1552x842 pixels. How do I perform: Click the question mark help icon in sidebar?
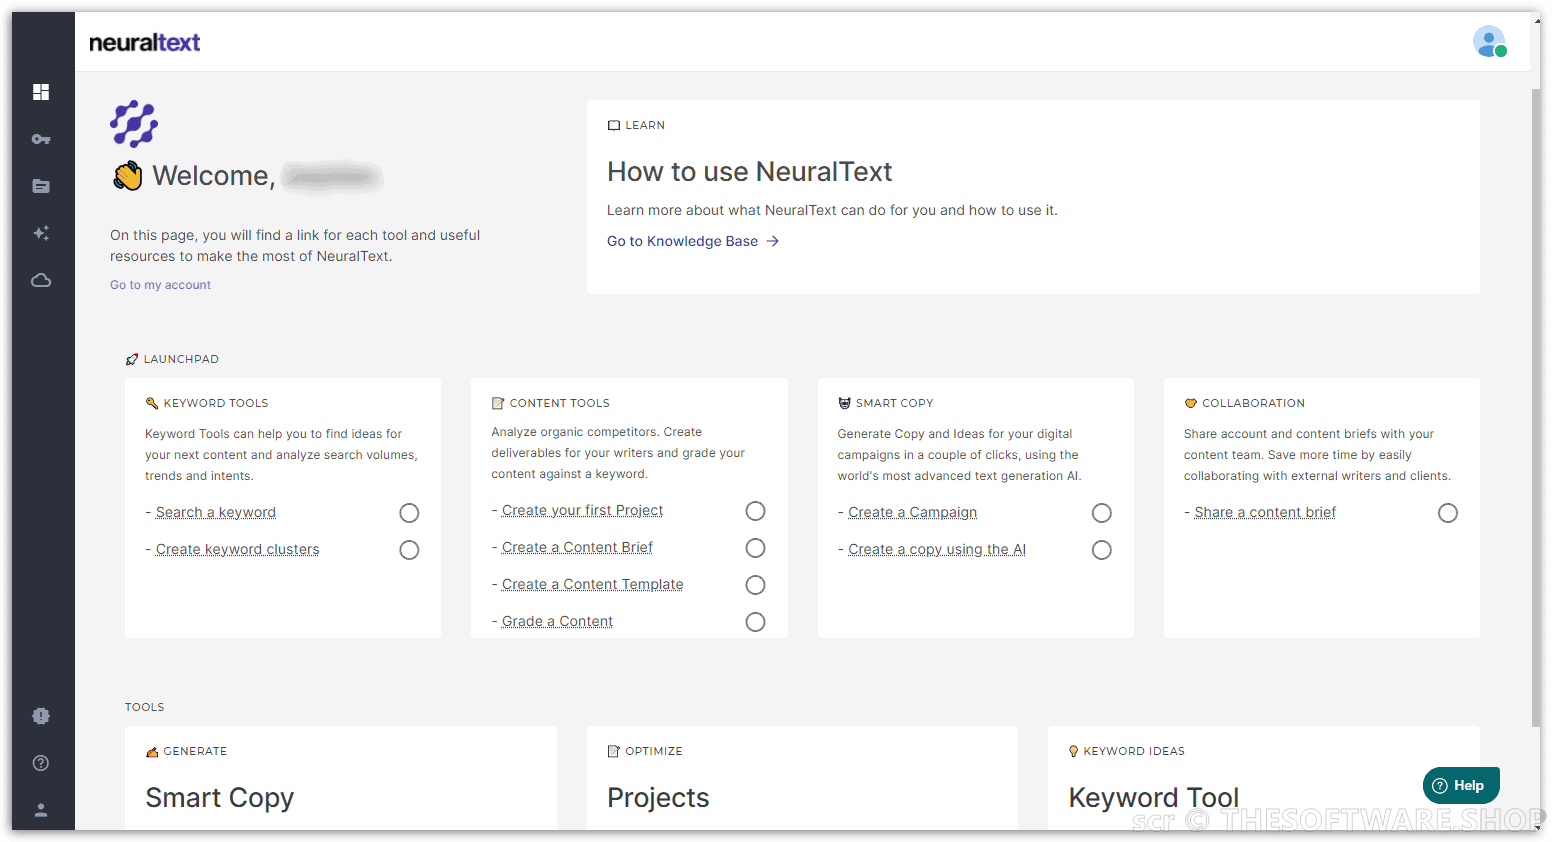point(41,763)
